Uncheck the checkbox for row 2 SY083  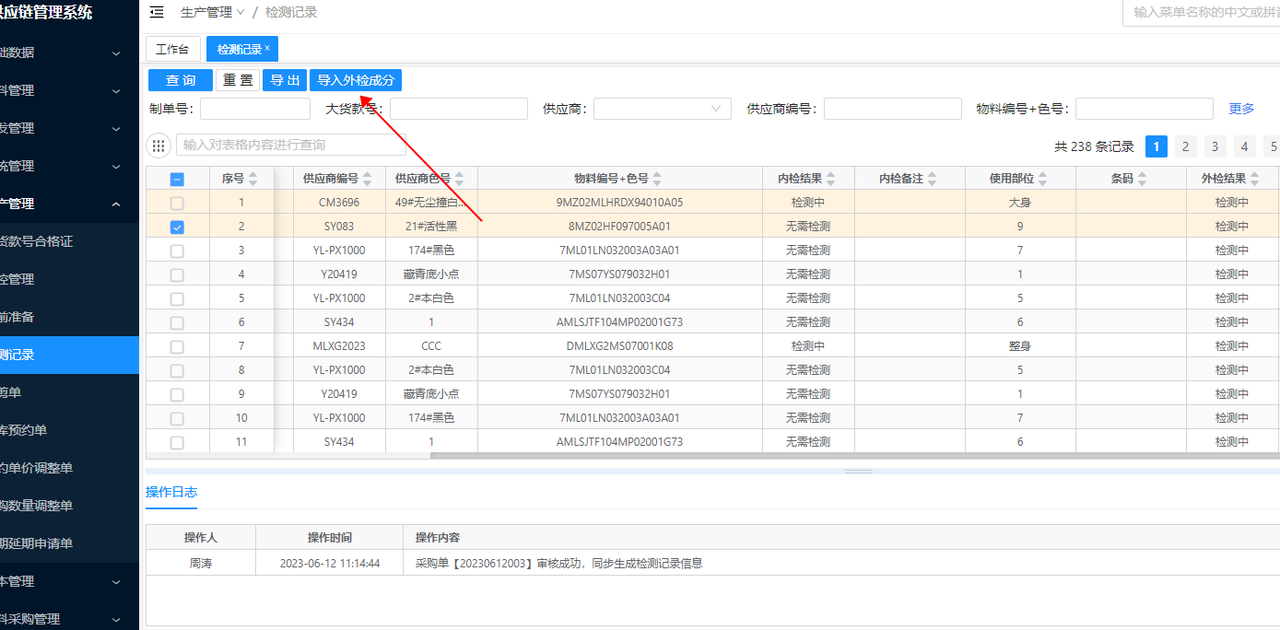[177, 227]
